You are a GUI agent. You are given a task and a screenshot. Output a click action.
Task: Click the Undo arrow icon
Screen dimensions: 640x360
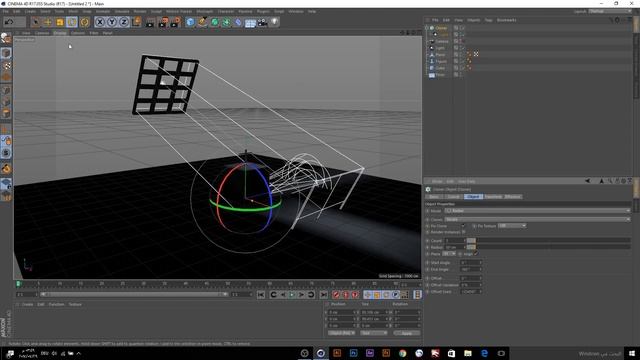(9, 22)
